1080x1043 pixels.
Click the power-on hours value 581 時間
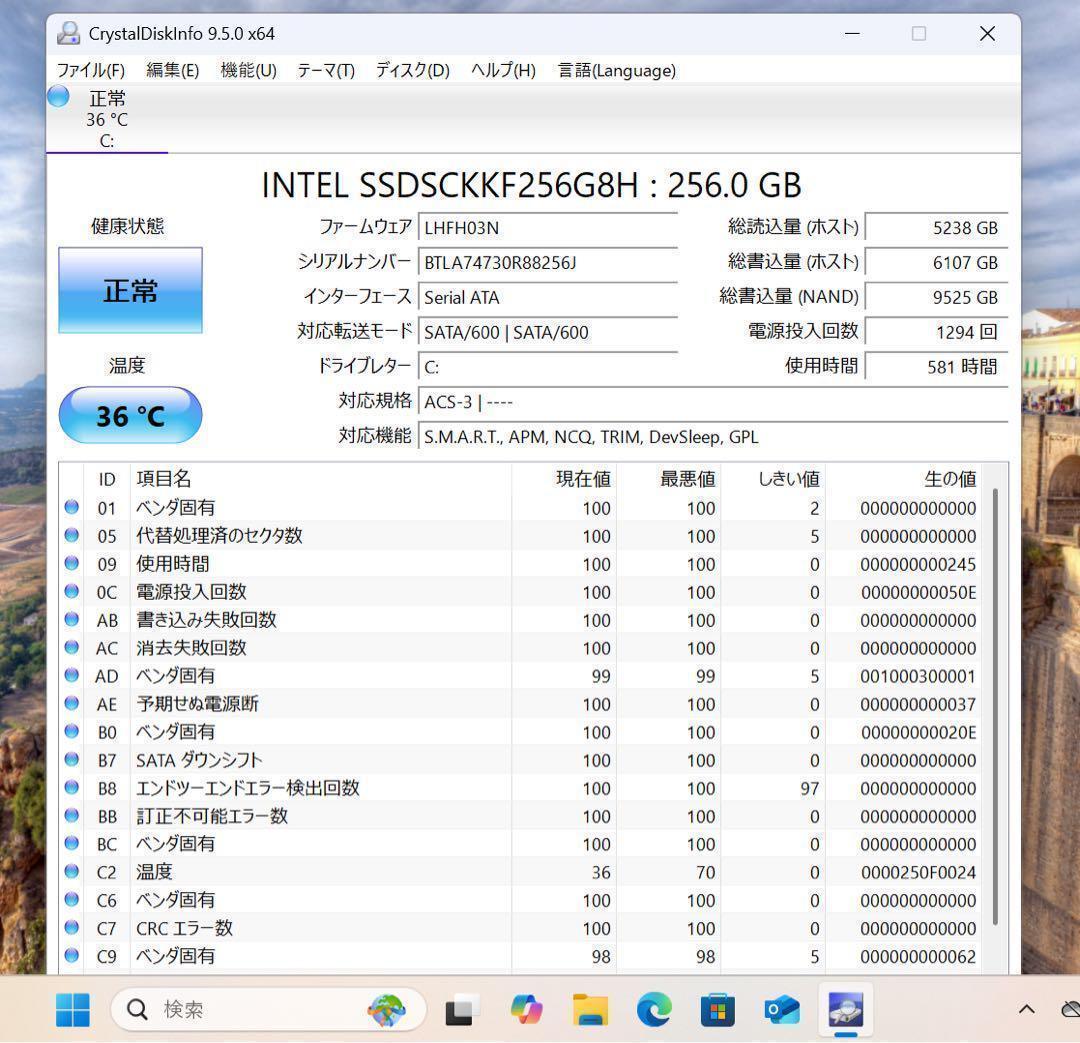click(x=937, y=366)
